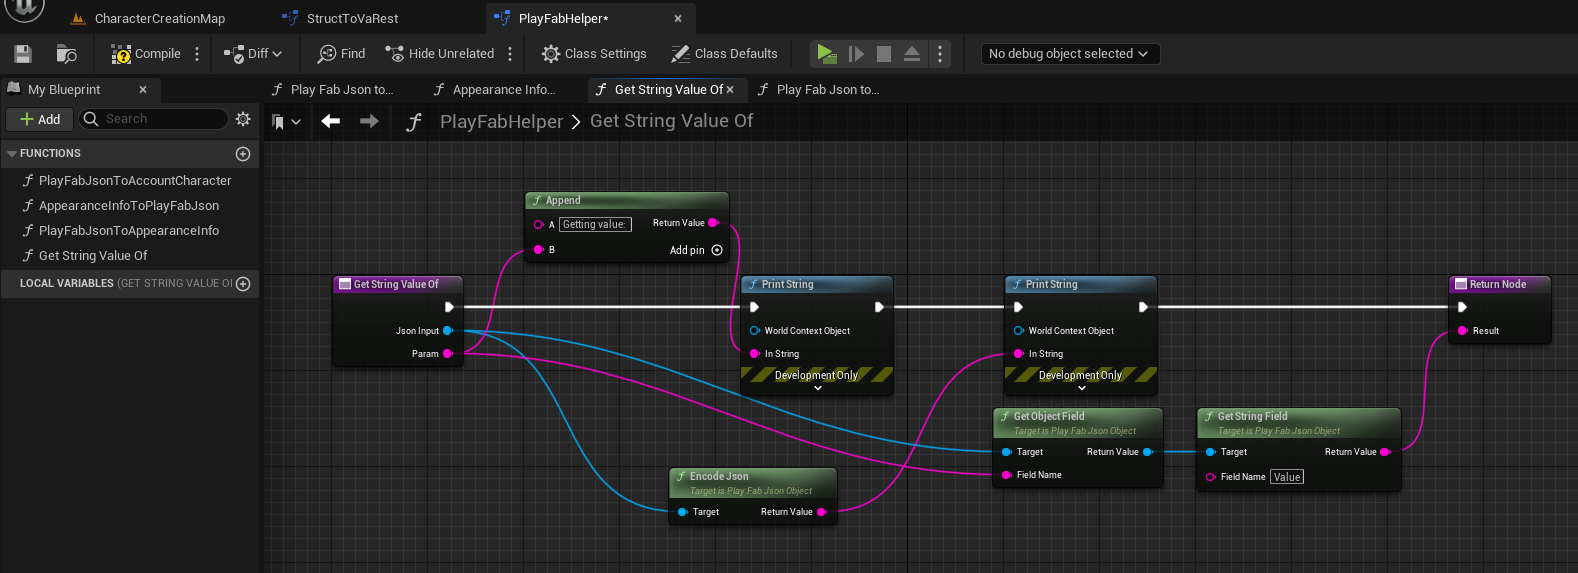Open Hide Unrelated options menu dots

[510, 54]
